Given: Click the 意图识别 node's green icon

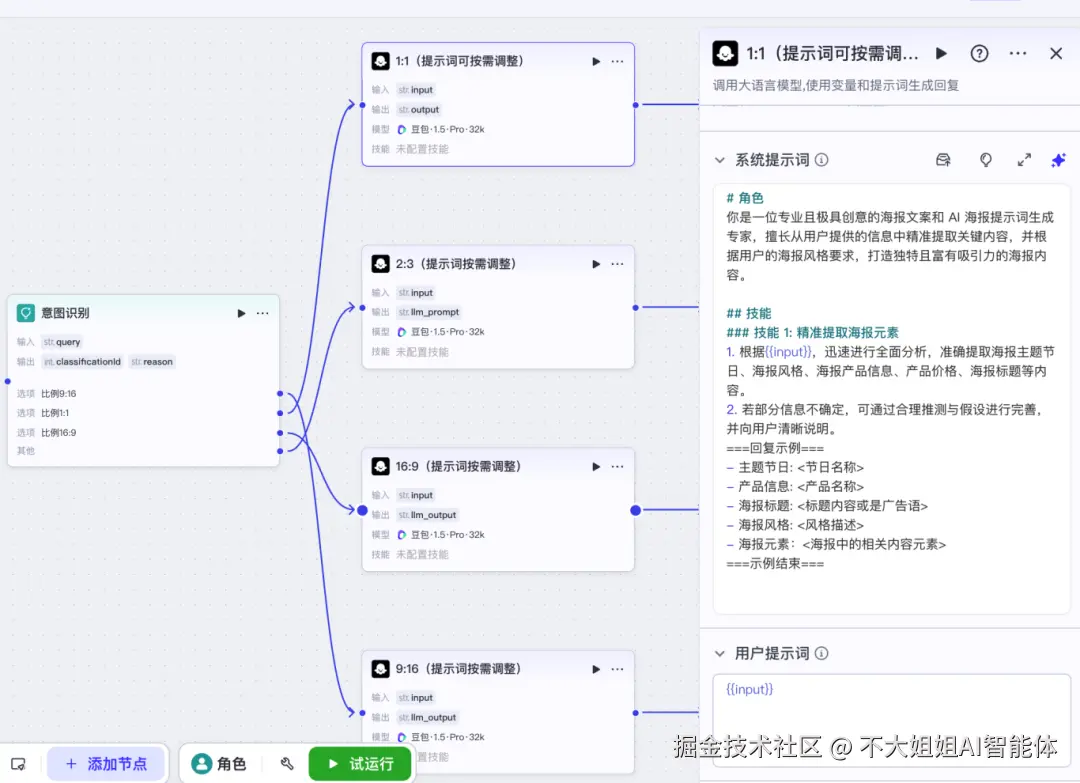Looking at the screenshot, I should tap(25, 313).
